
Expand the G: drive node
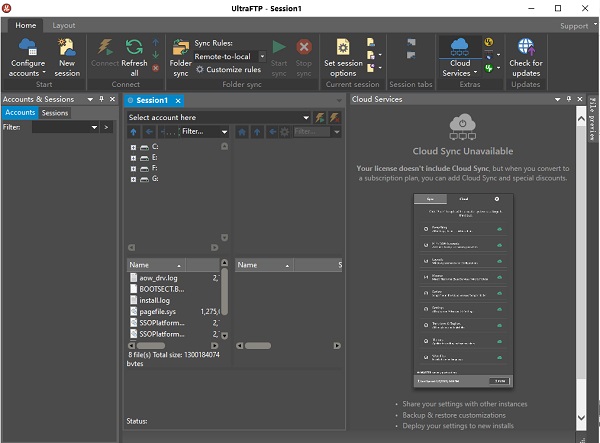(133, 179)
